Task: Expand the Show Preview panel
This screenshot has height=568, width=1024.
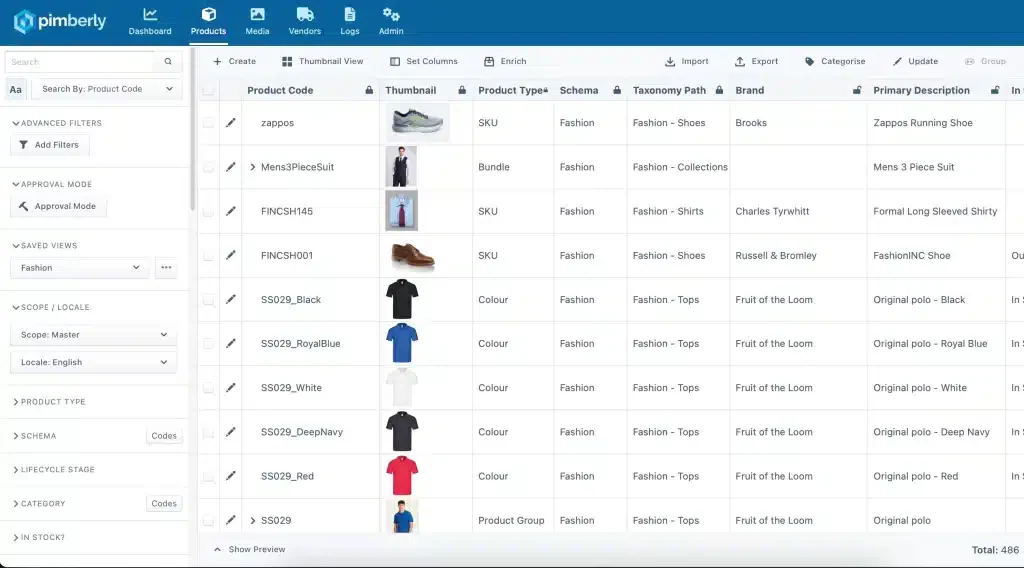Action: [x=249, y=549]
